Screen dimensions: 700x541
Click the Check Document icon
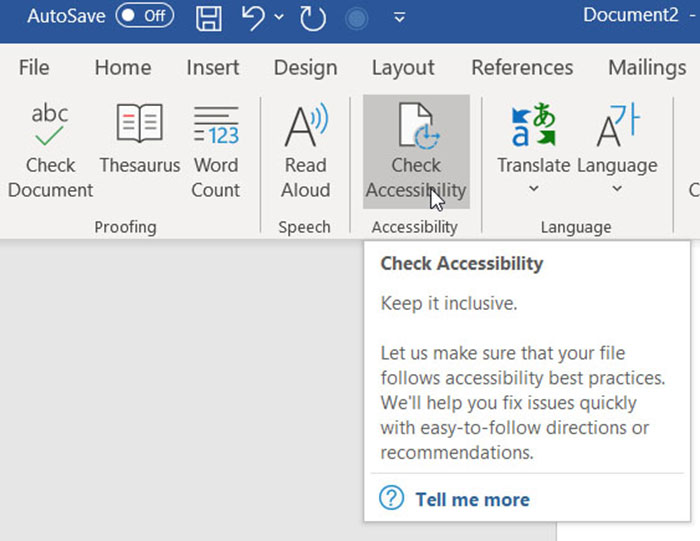pos(49,126)
